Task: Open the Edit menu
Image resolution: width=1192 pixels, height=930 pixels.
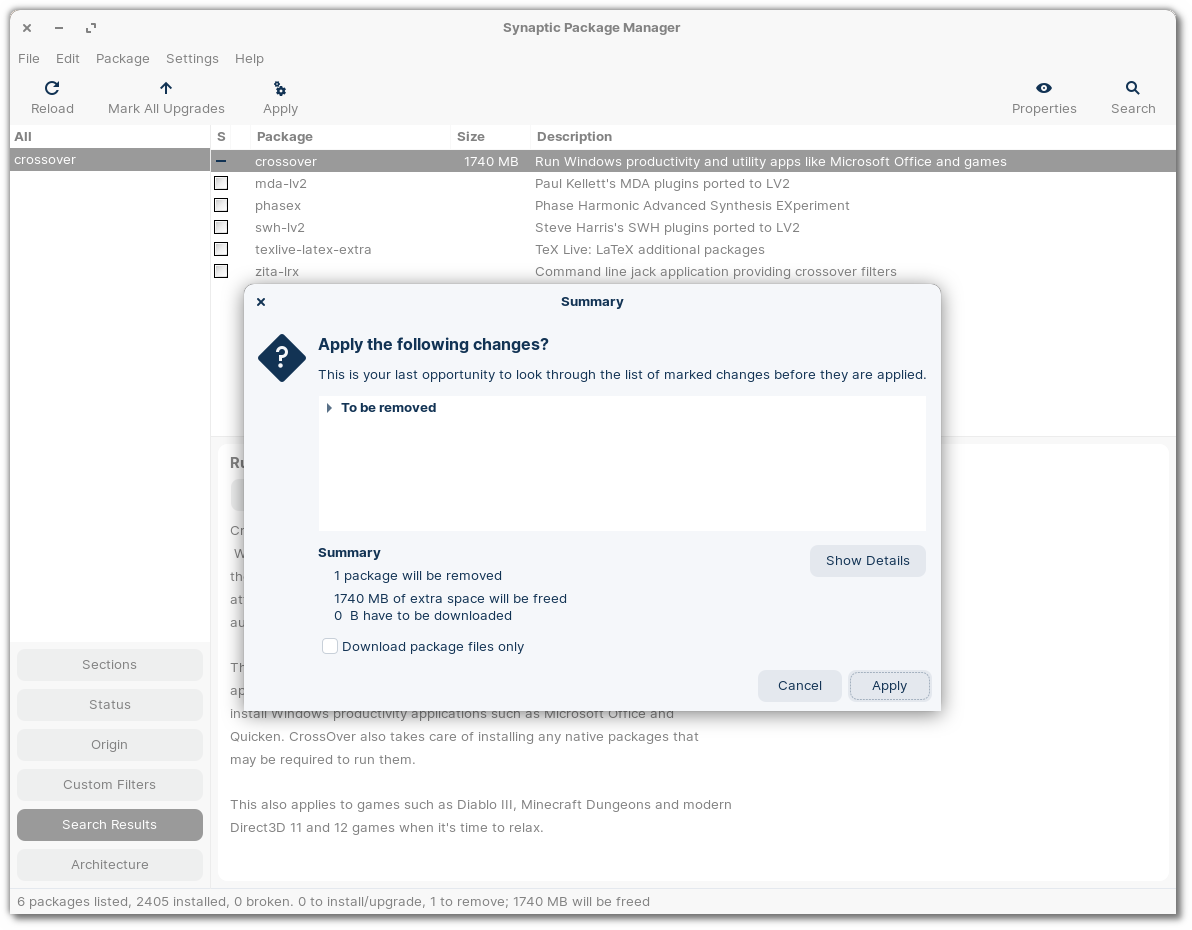Action: tap(68, 59)
